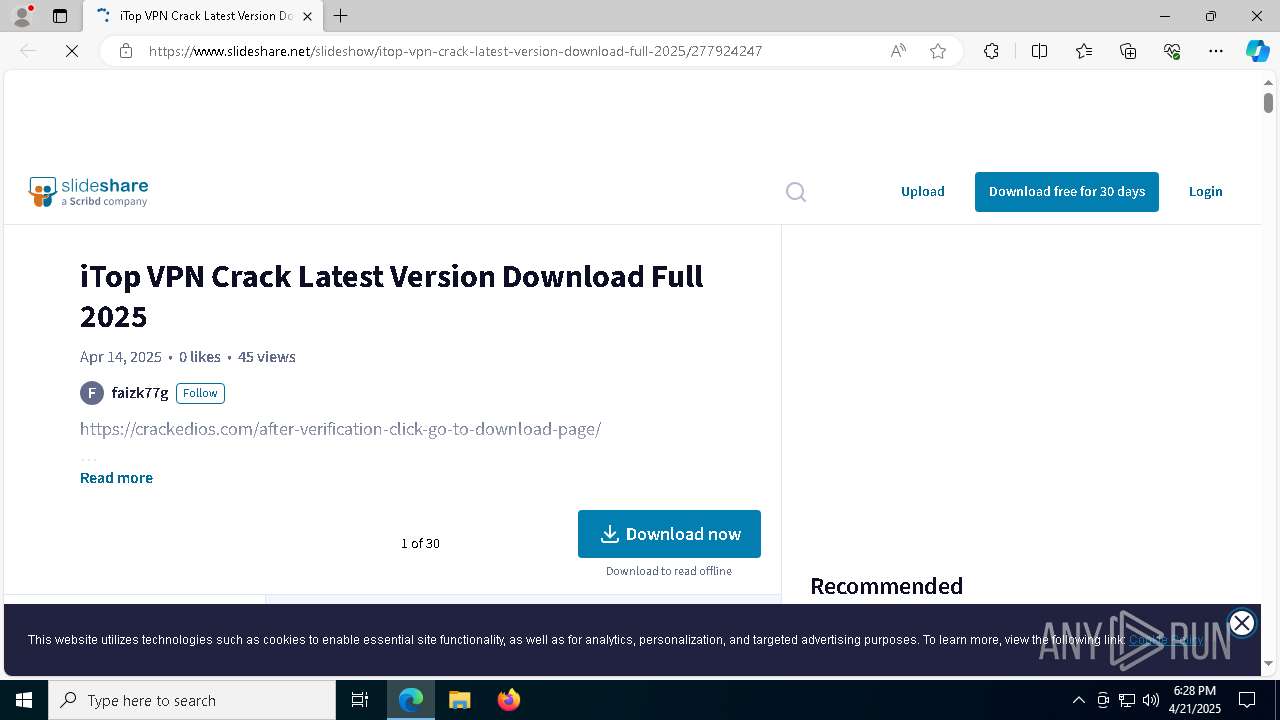Click the Login link
1280x720 pixels.
click(x=1205, y=192)
